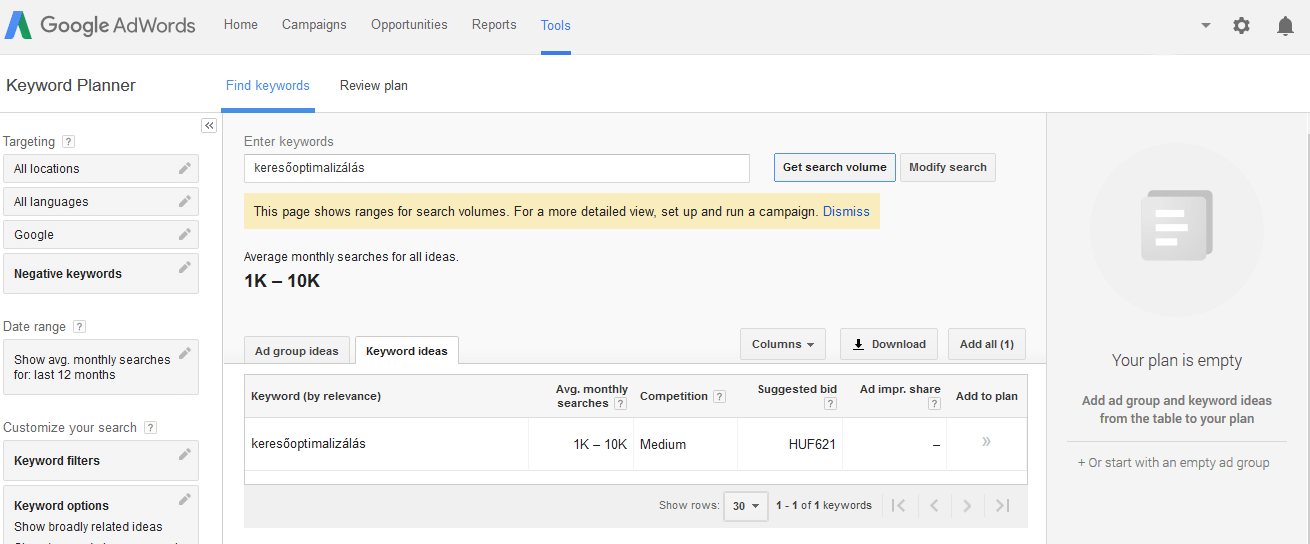This screenshot has height=544, width=1310.
Task: Switch to Find keywords tab
Action: 268,86
